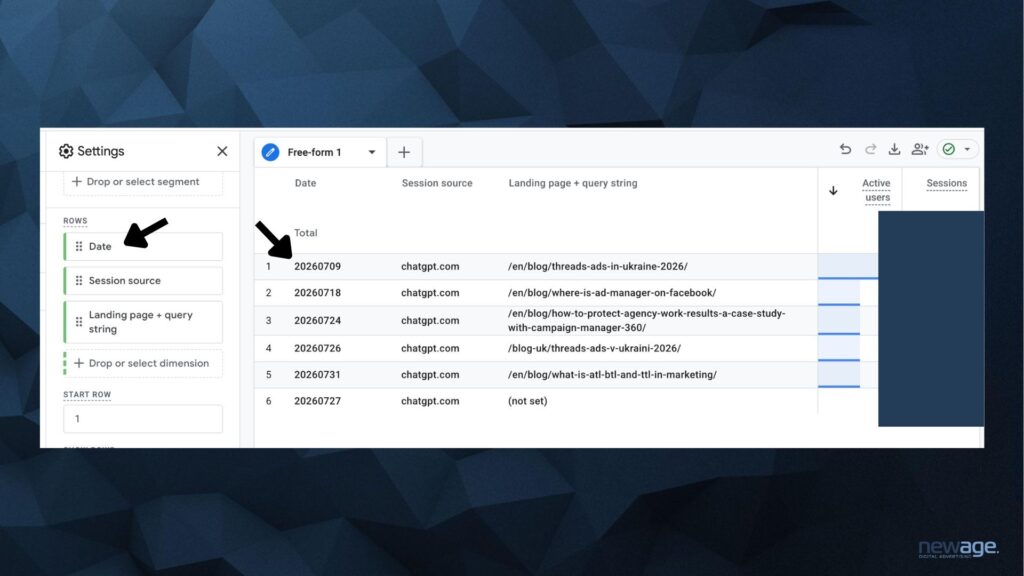Viewport: 1024px width, 576px height.
Task: Click Drop or select dimension
Action: (144, 363)
